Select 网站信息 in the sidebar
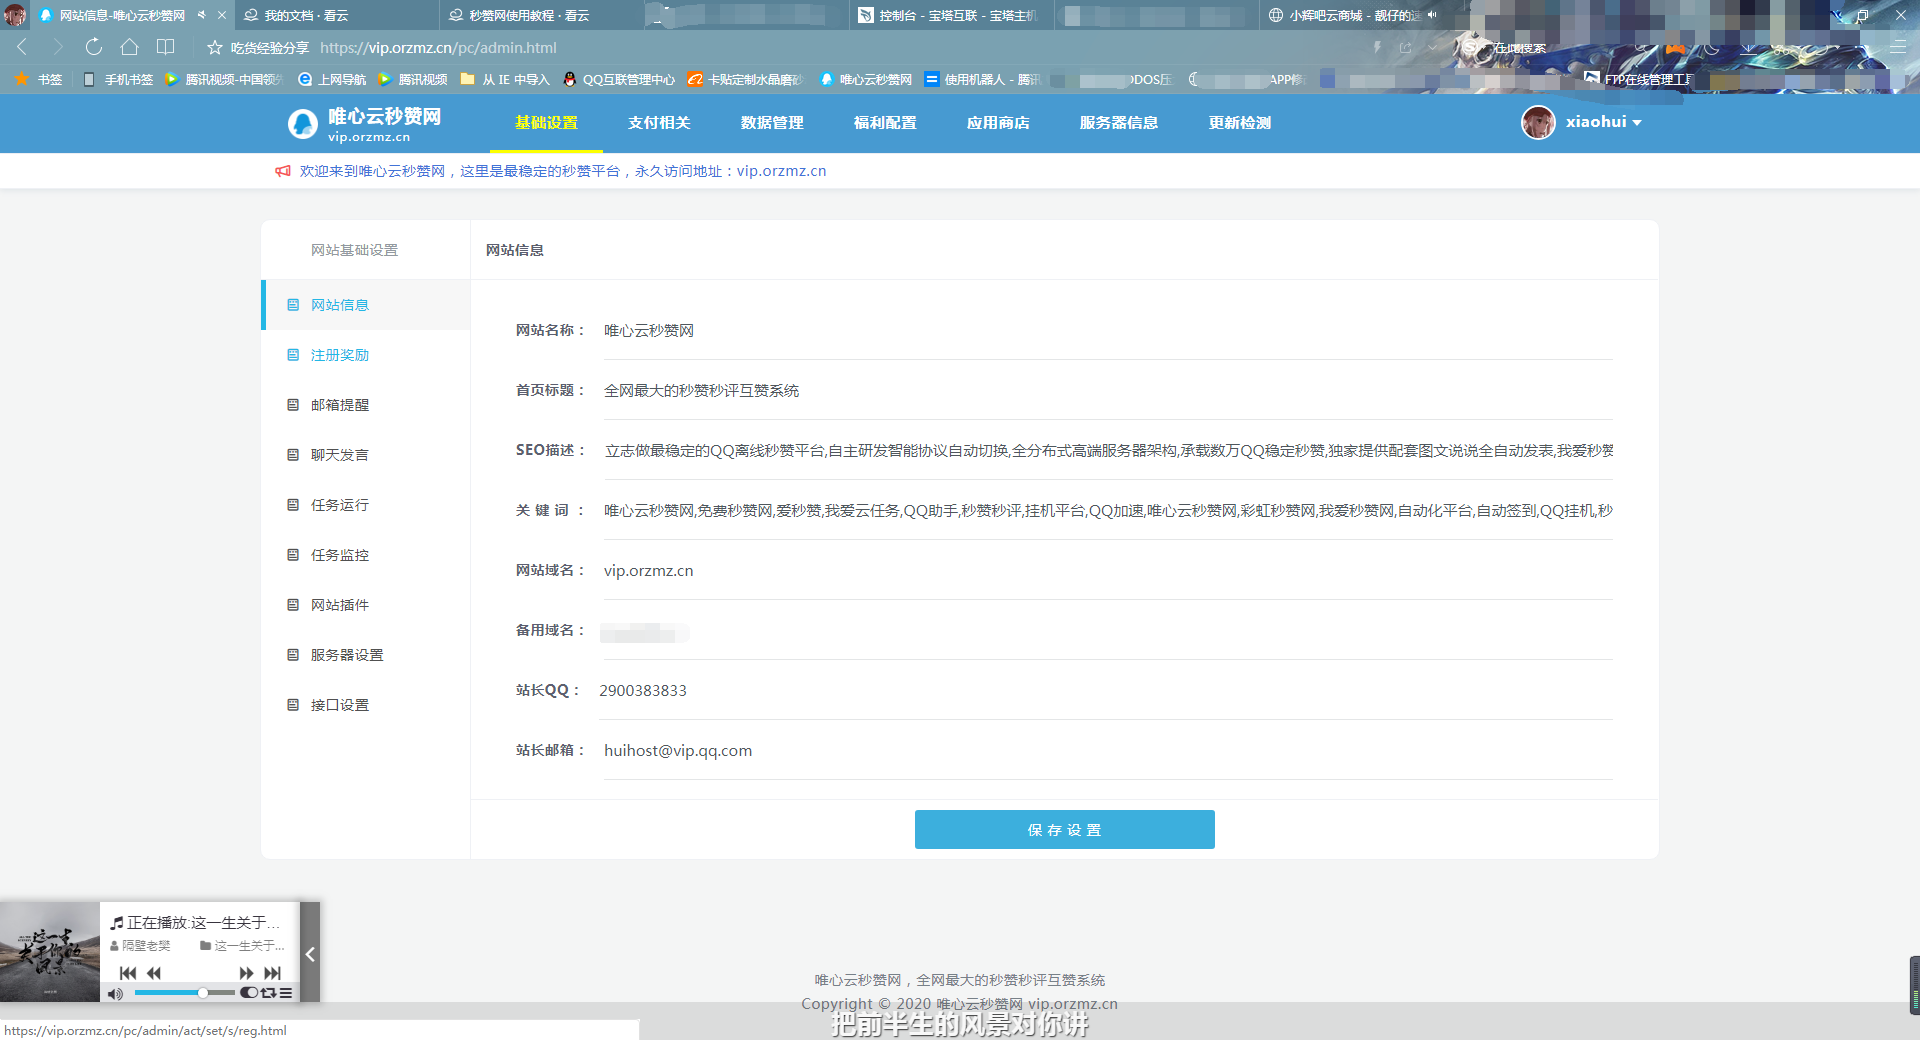The image size is (1920, 1040). (x=366, y=305)
